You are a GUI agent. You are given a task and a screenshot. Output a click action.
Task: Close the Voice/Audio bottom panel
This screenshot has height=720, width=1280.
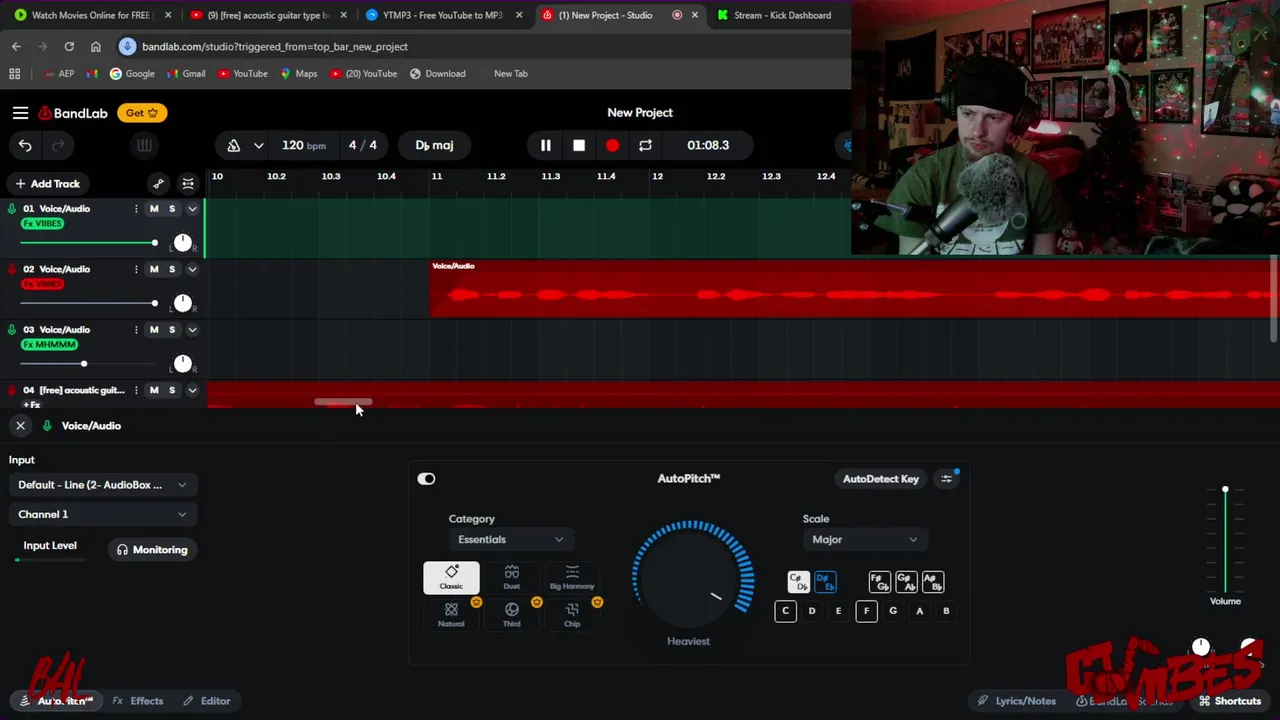point(20,426)
